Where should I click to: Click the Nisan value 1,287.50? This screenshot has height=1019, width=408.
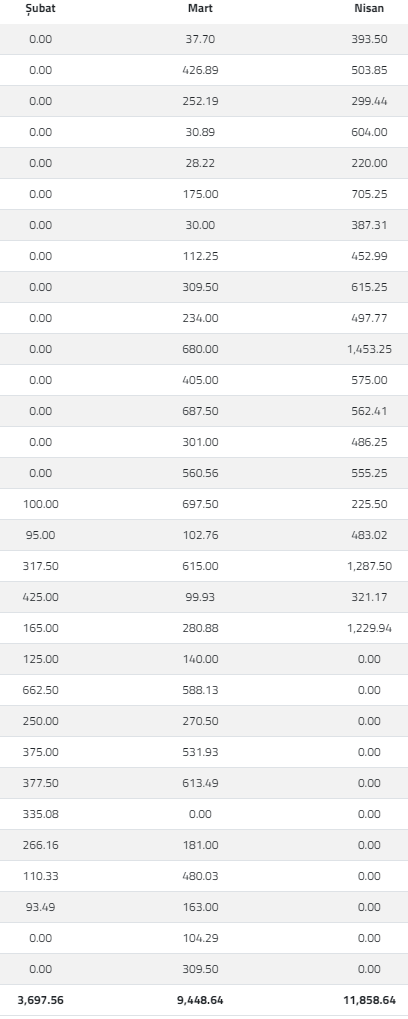pyautogui.click(x=369, y=566)
